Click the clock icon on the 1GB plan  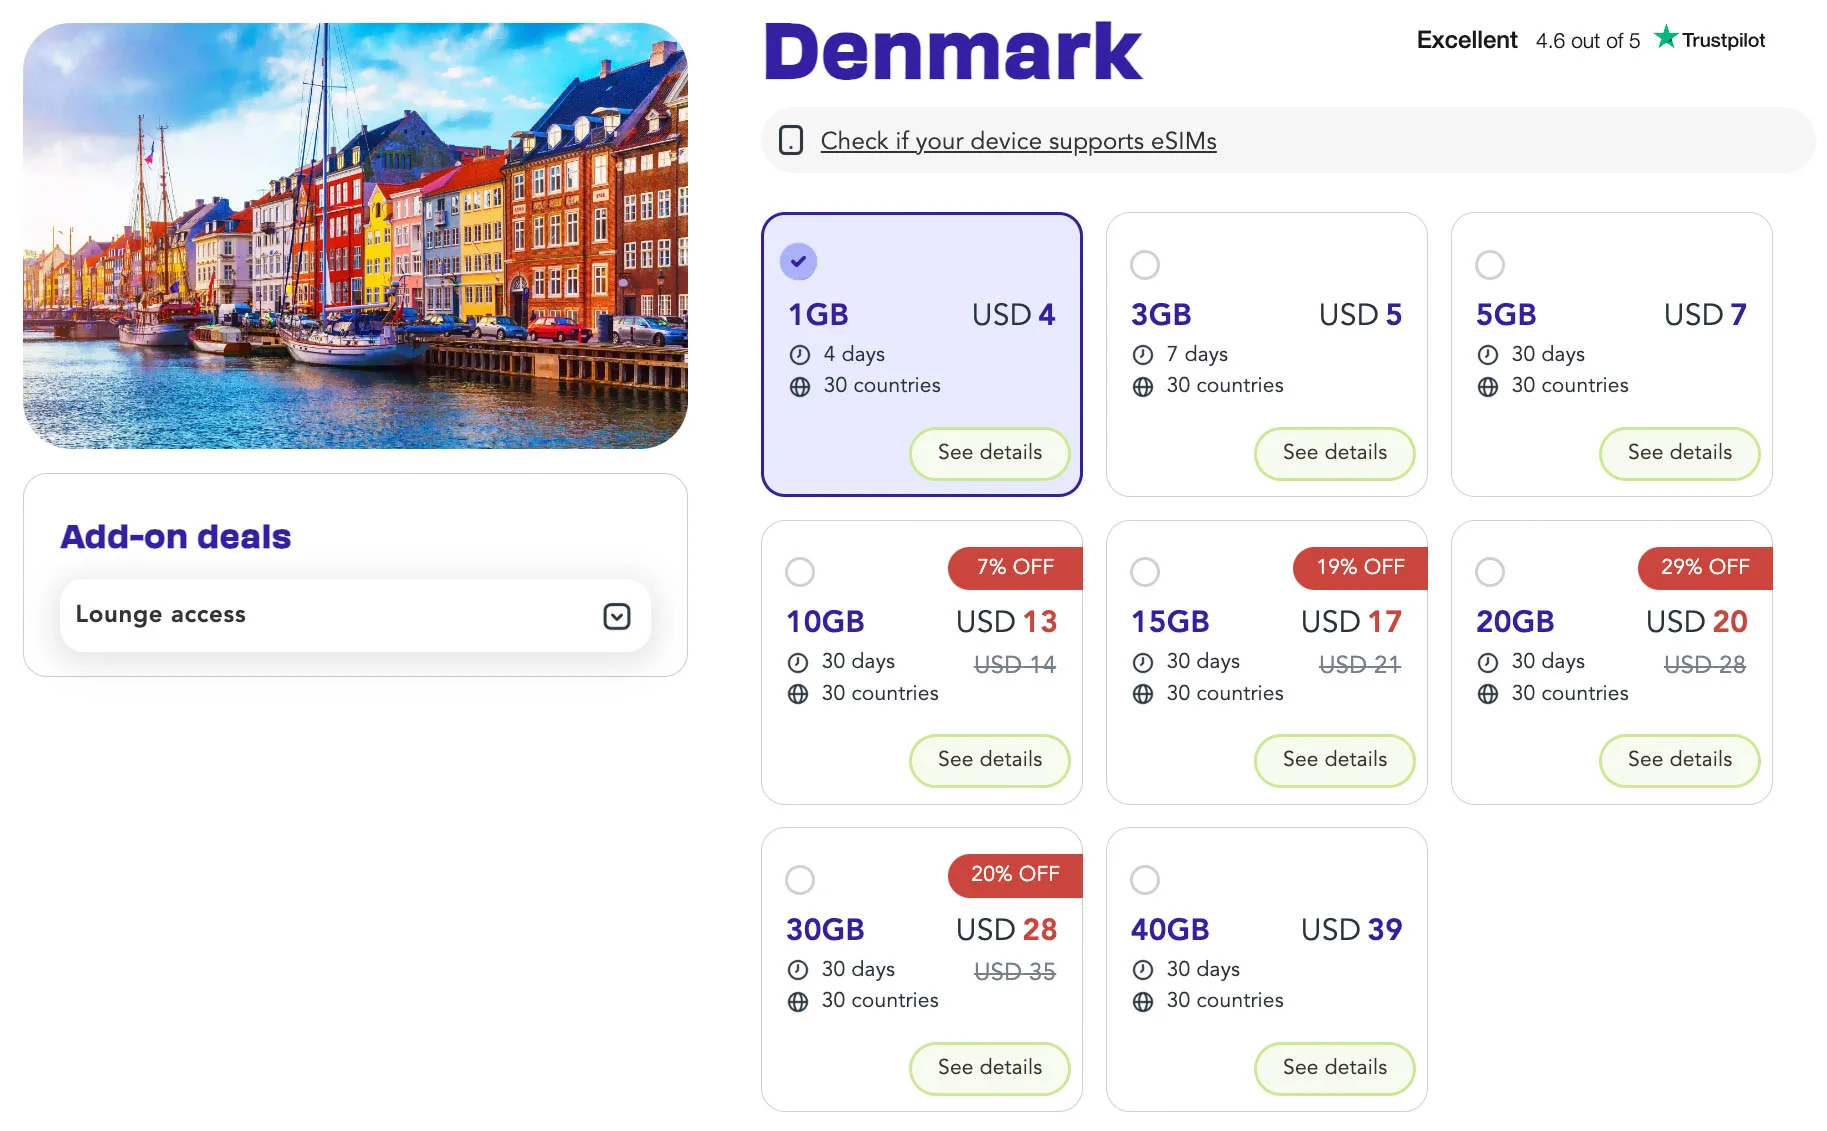799,355
